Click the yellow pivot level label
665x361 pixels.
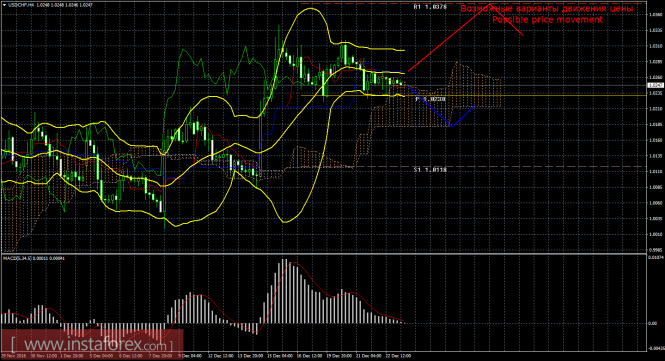[x=430, y=99]
